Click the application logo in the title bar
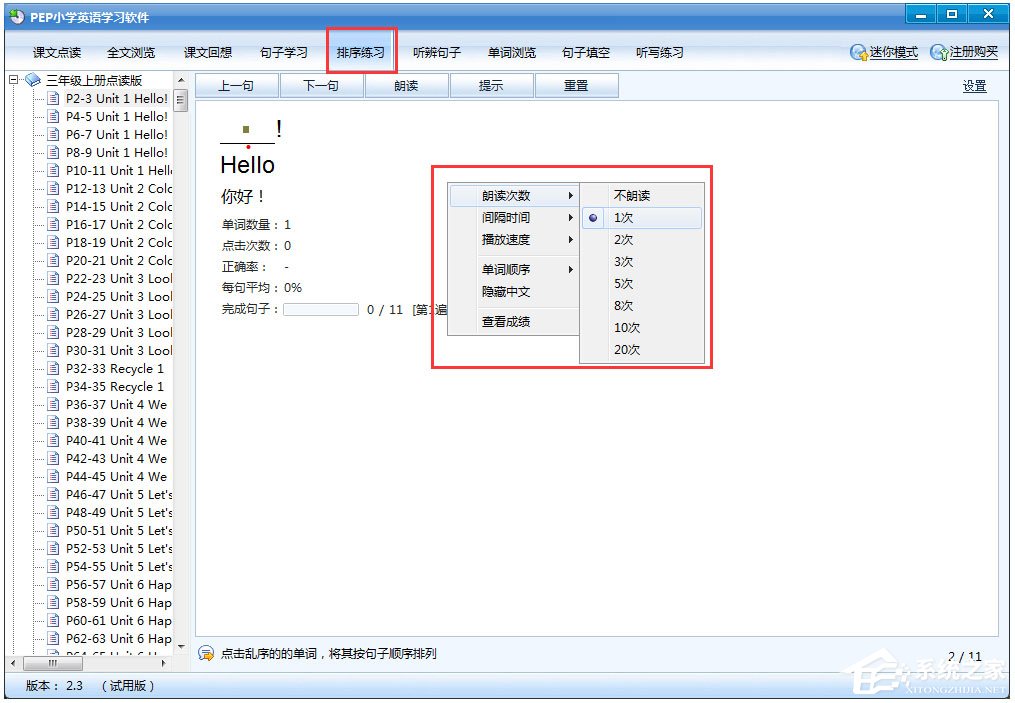This screenshot has width=1015, height=703. pyautogui.click(x=19, y=15)
